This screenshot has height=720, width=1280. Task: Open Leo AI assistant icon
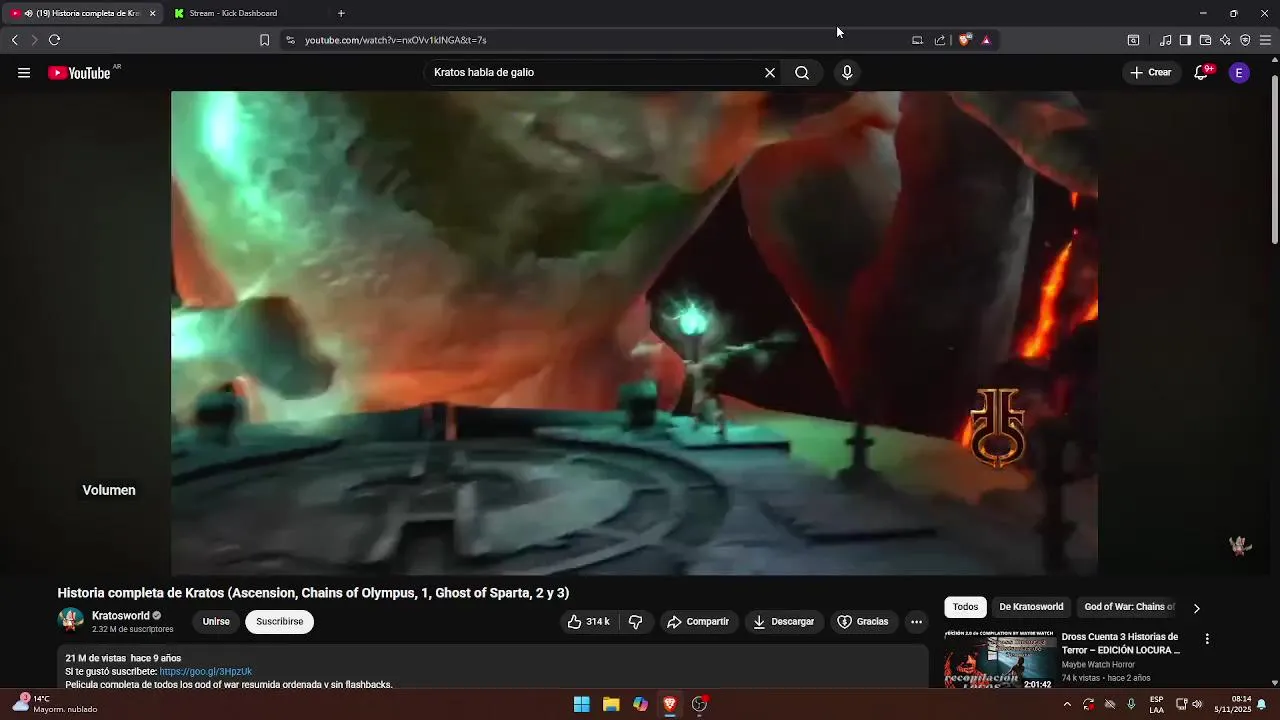[1225, 40]
